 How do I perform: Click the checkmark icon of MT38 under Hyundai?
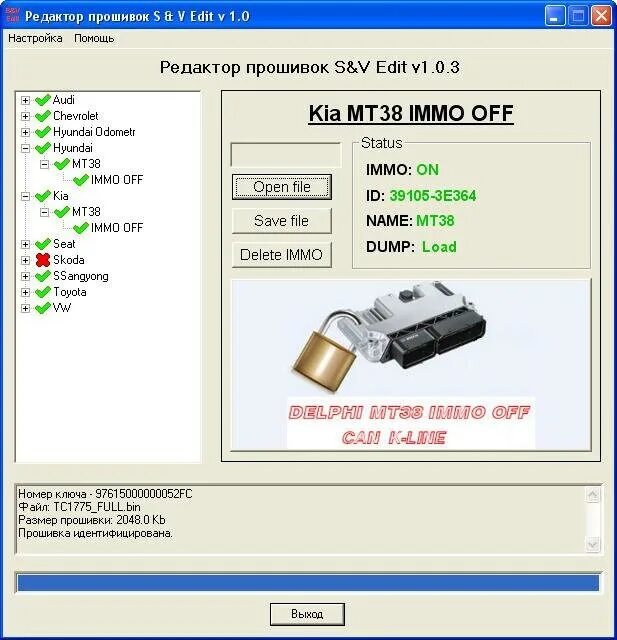click(x=62, y=164)
